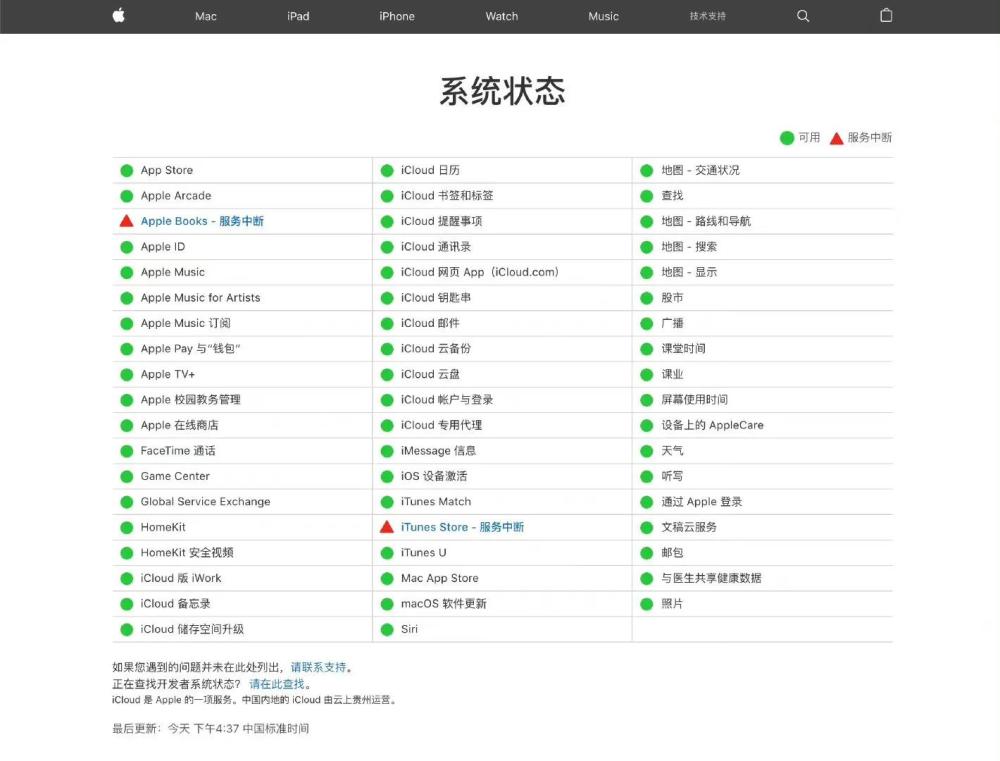
Task: Click green dot next to 钱包
Action: (126, 349)
